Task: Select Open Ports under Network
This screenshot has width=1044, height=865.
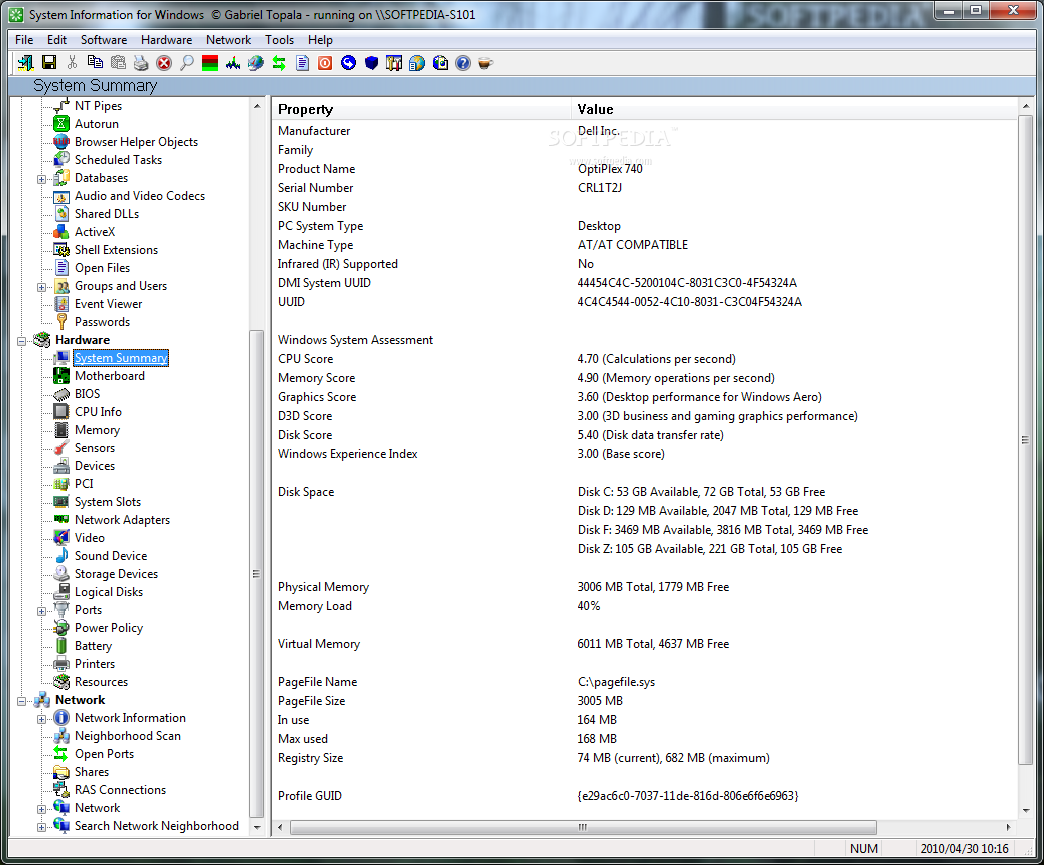Action: (104, 754)
